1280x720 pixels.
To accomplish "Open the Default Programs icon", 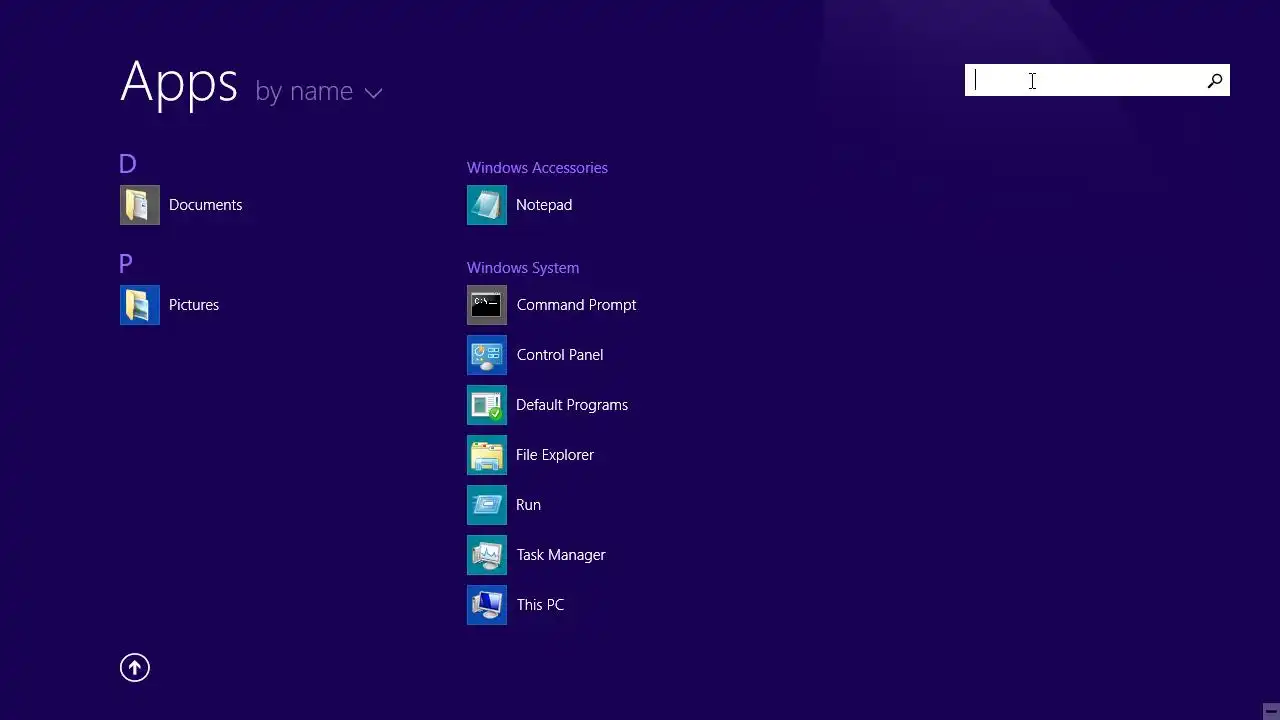I will (x=487, y=405).
